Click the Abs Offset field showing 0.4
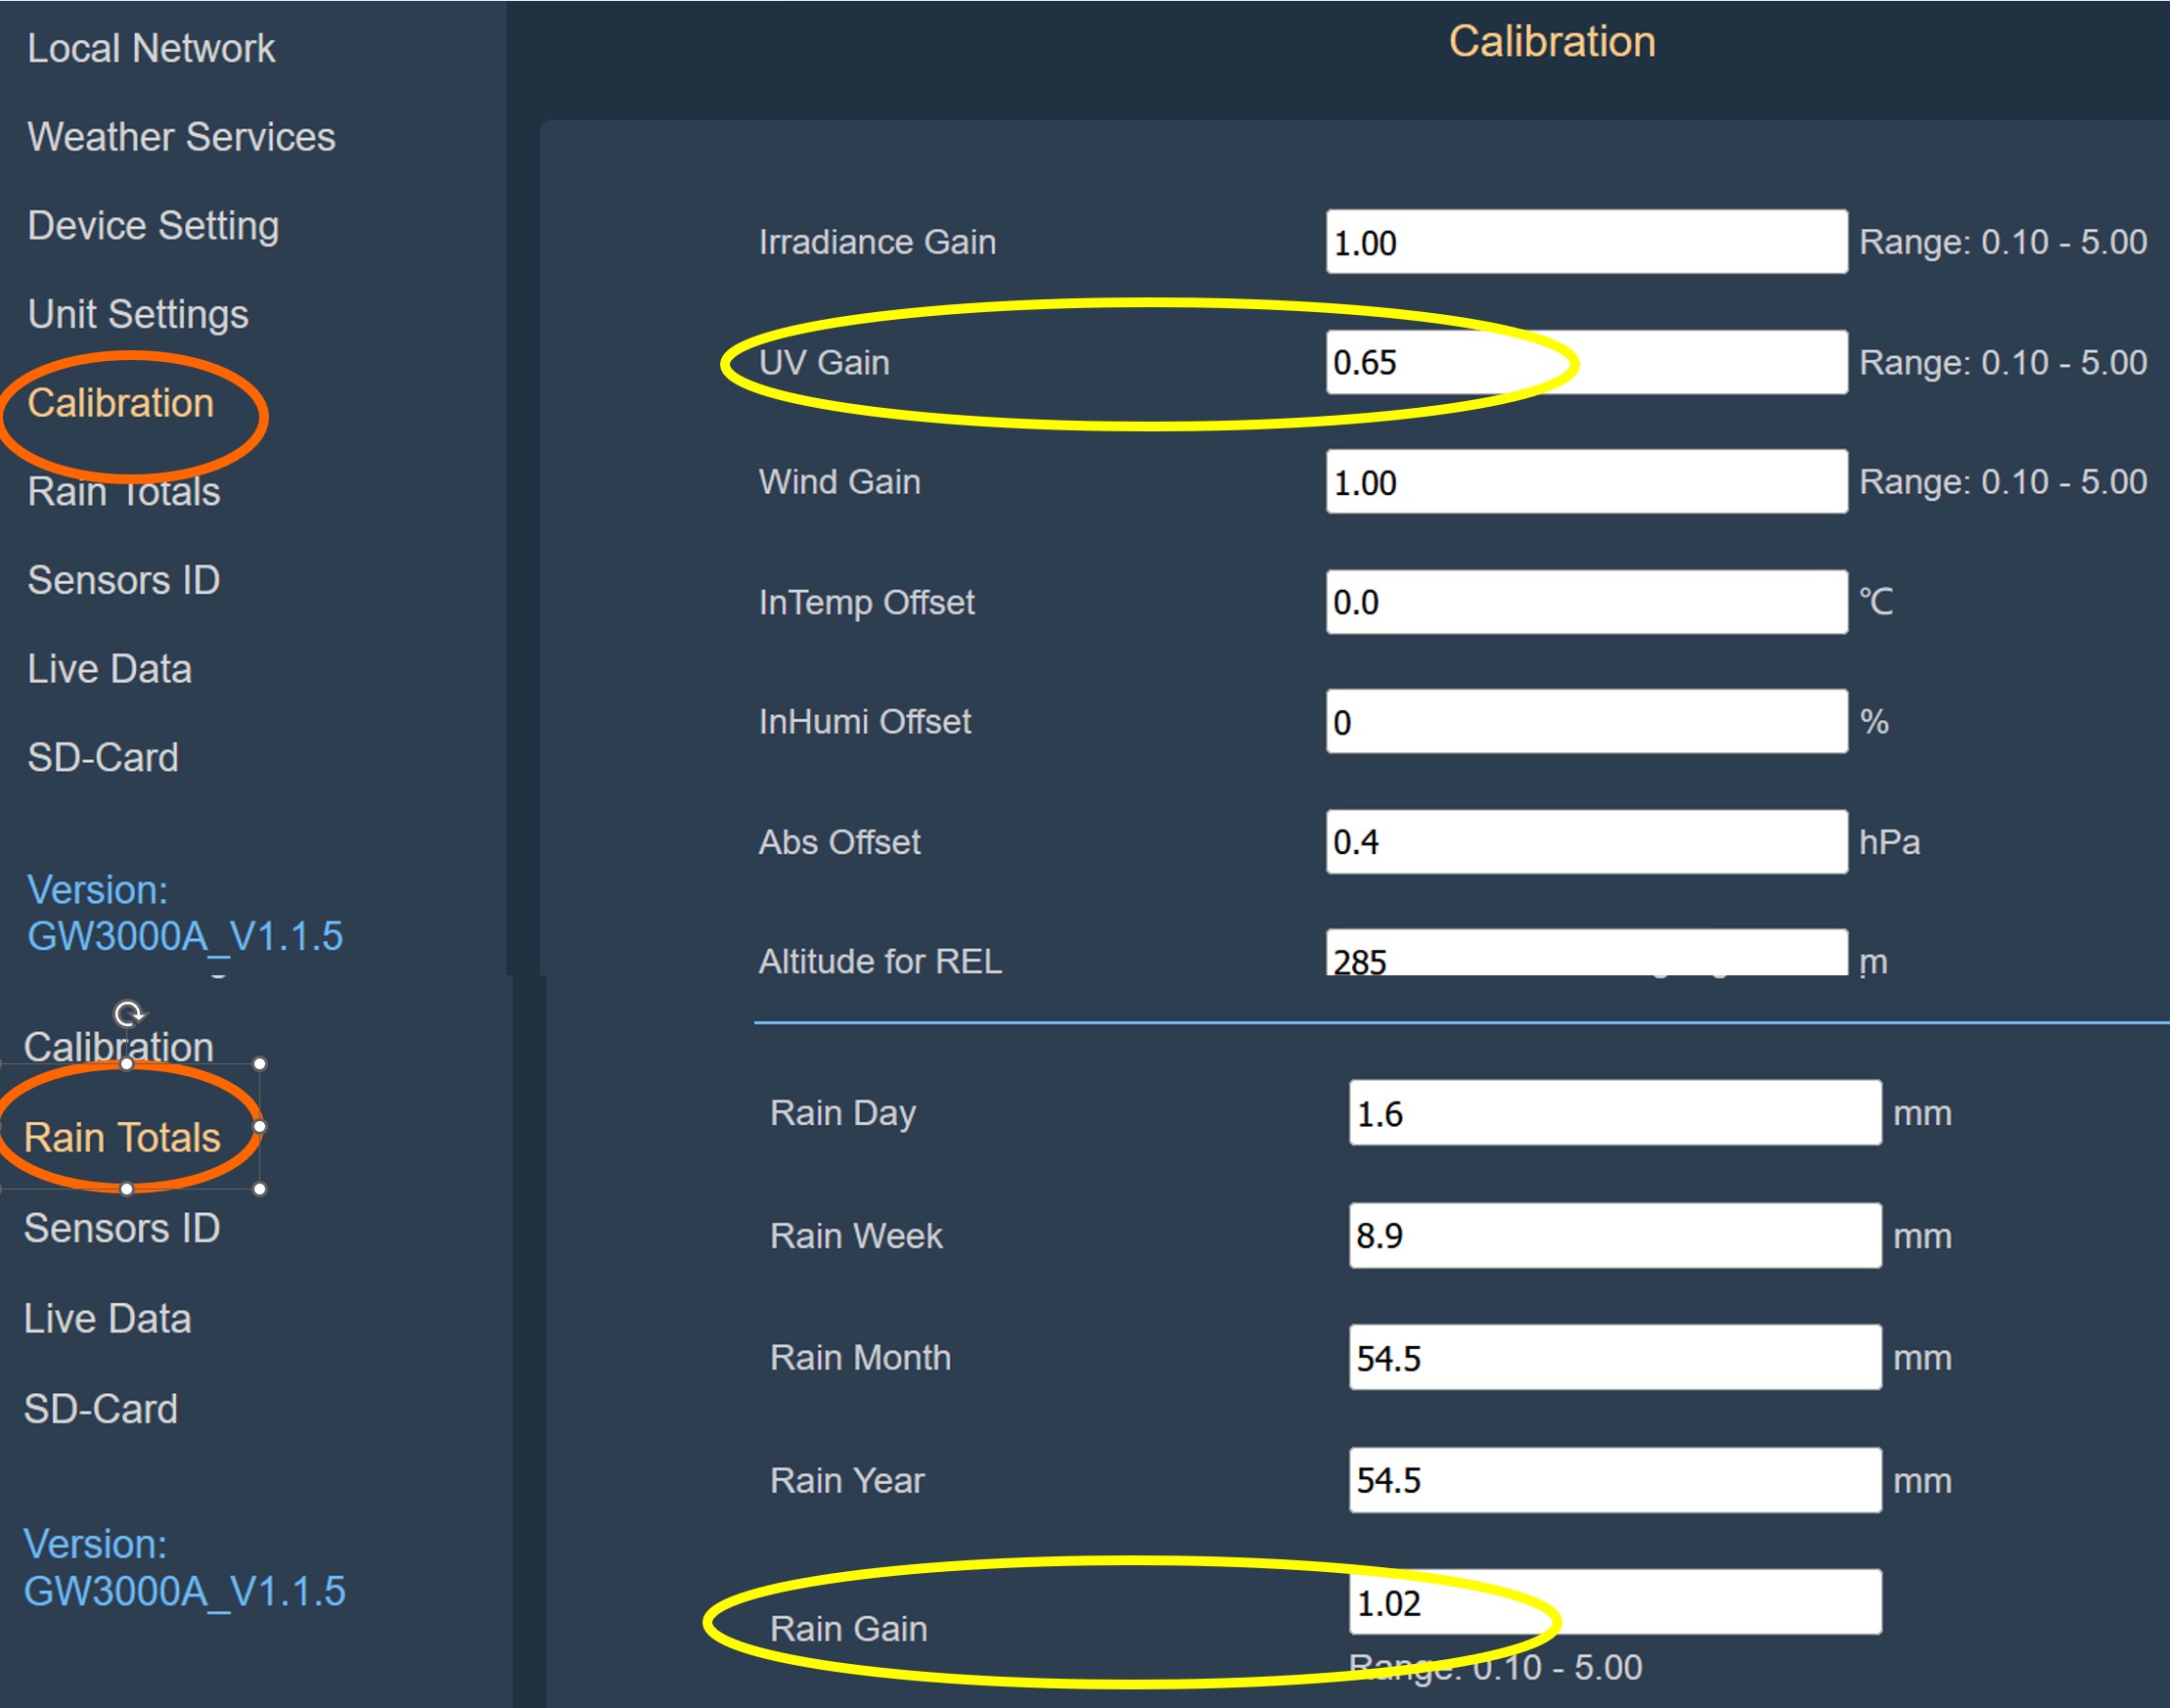 (1585, 842)
